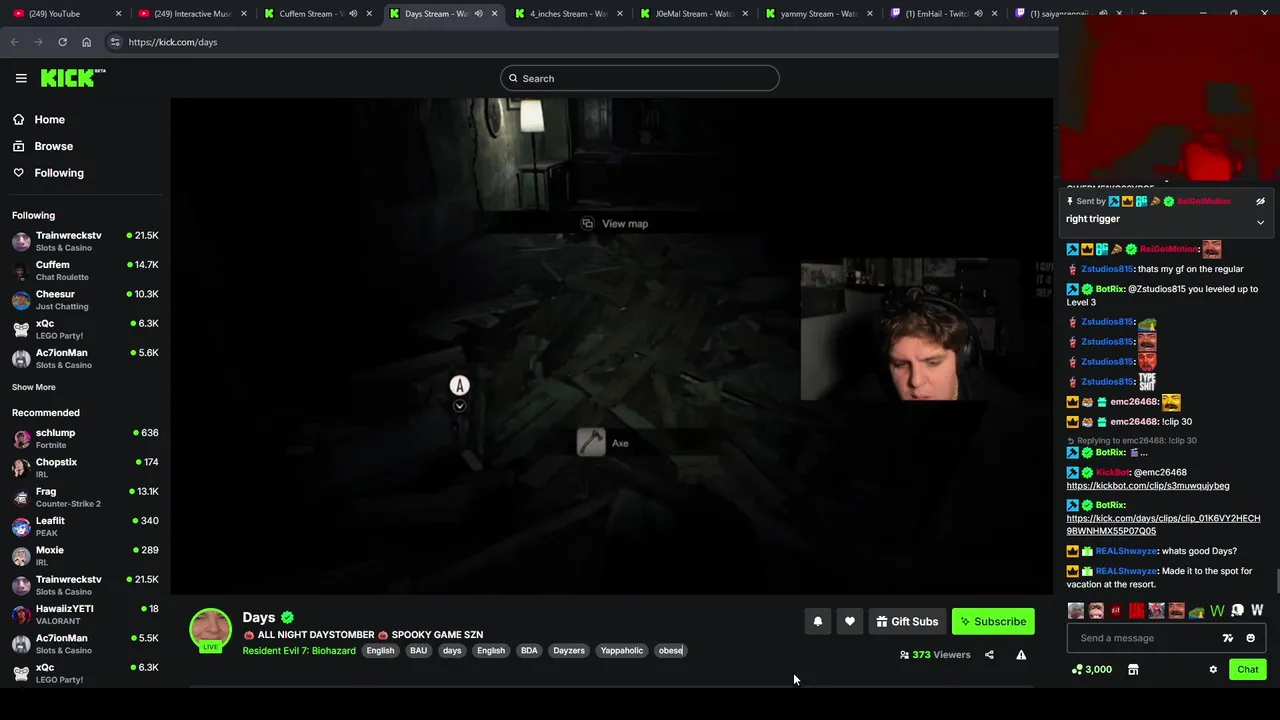Click Days streamer avatar
The width and height of the screenshot is (1280, 720).
pos(211,630)
